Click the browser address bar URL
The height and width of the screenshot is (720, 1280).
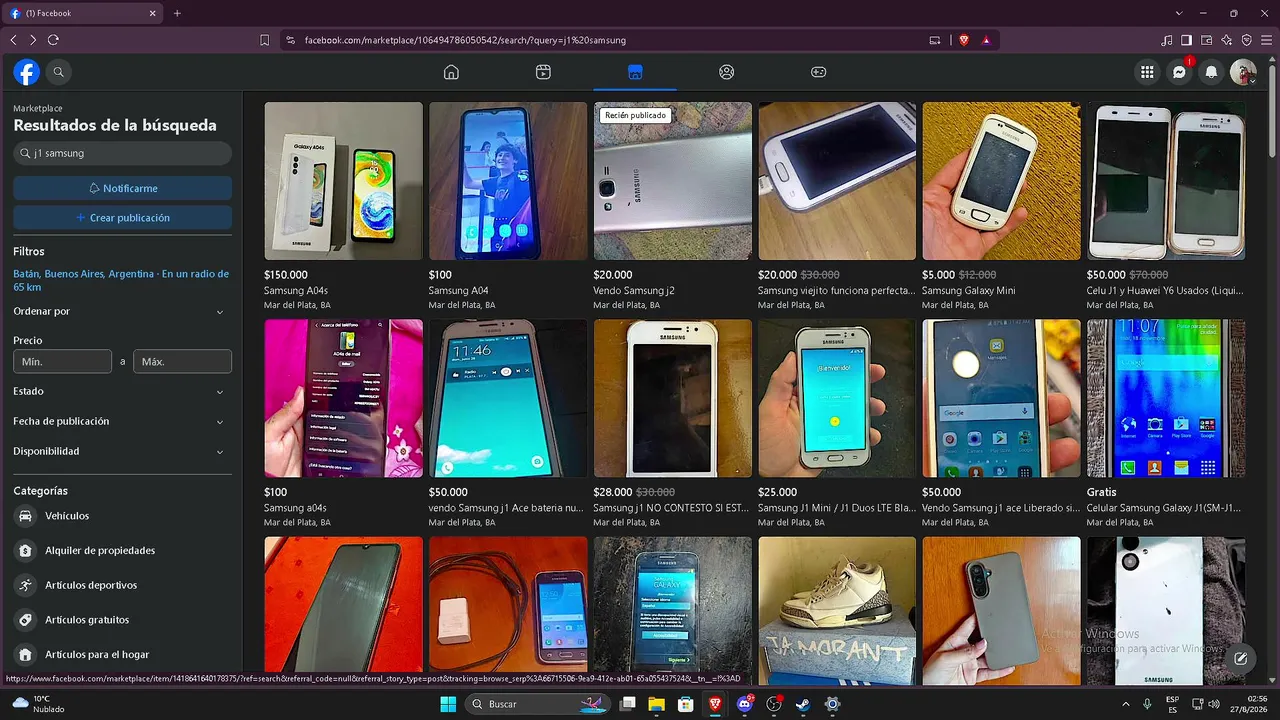[x=465, y=40]
